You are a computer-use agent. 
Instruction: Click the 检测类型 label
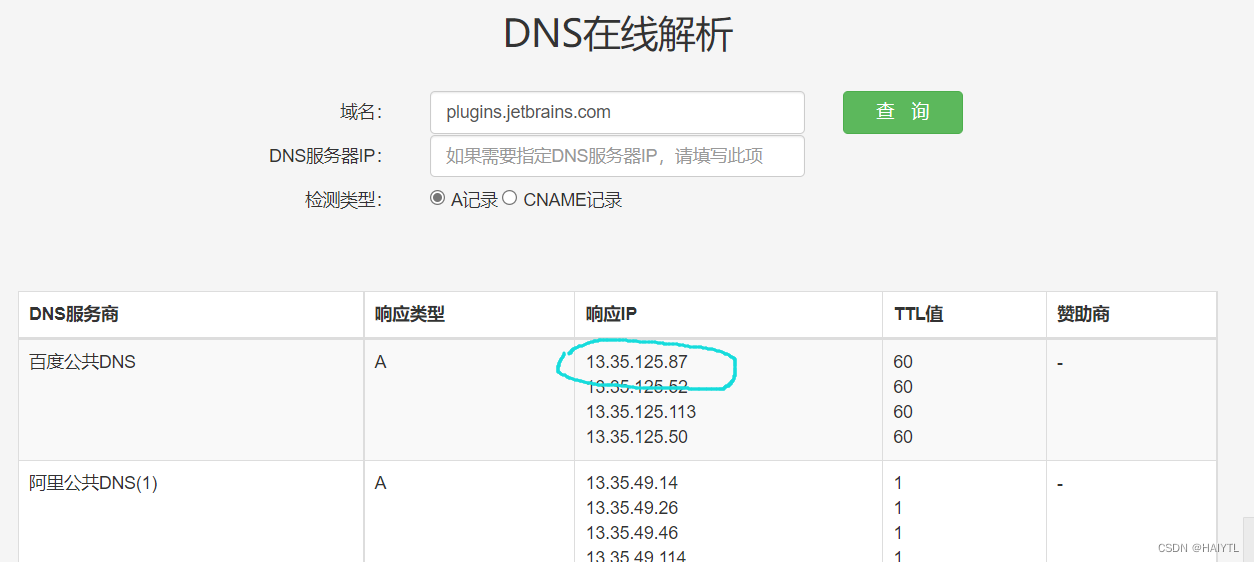coord(344,200)
